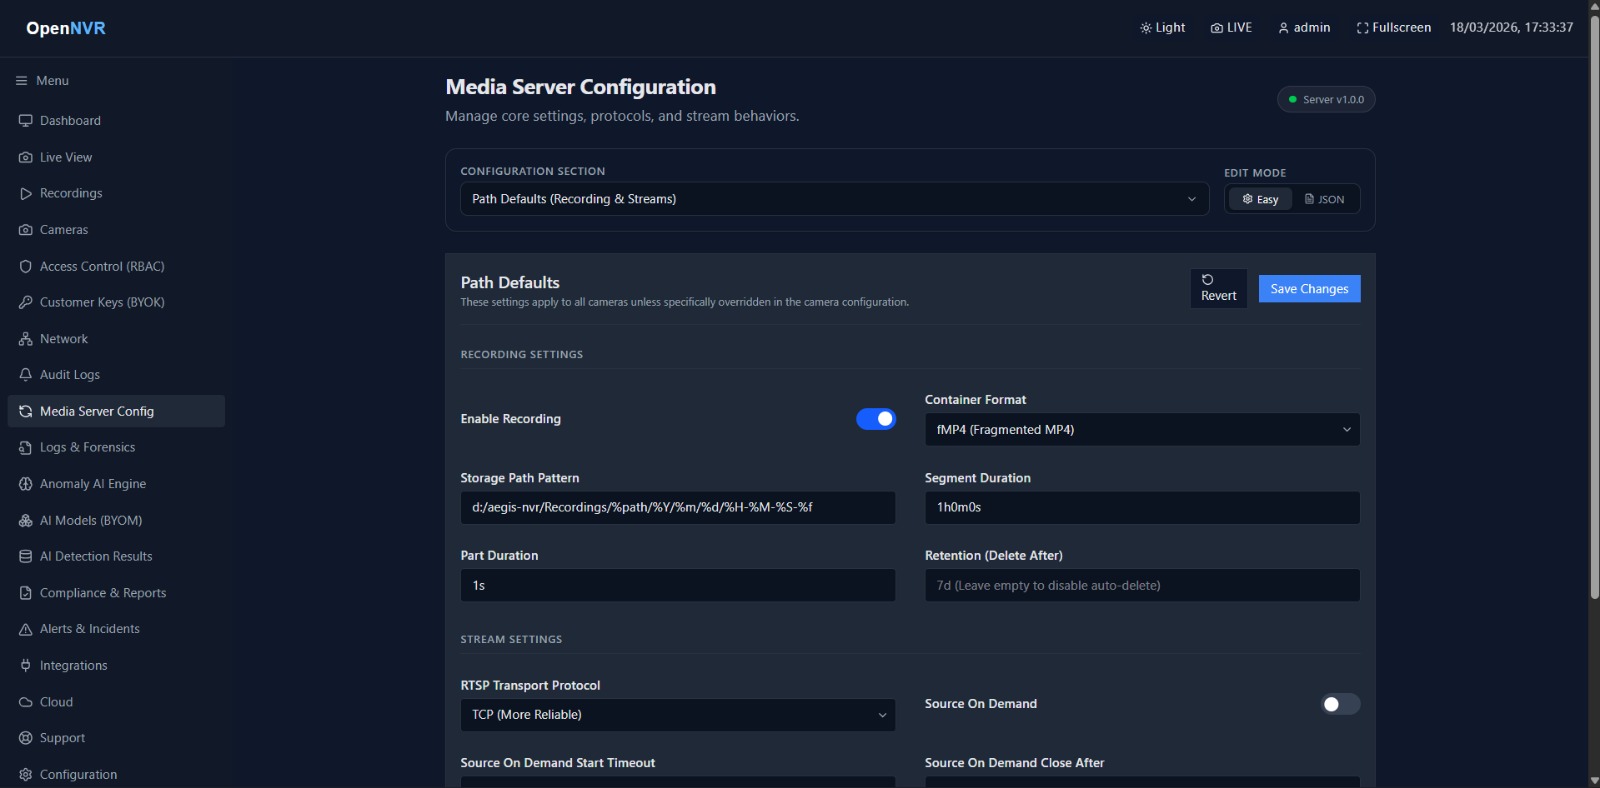Click the hamburger Menu icon
Screen dimensions: 1600x788
(22, 81)
